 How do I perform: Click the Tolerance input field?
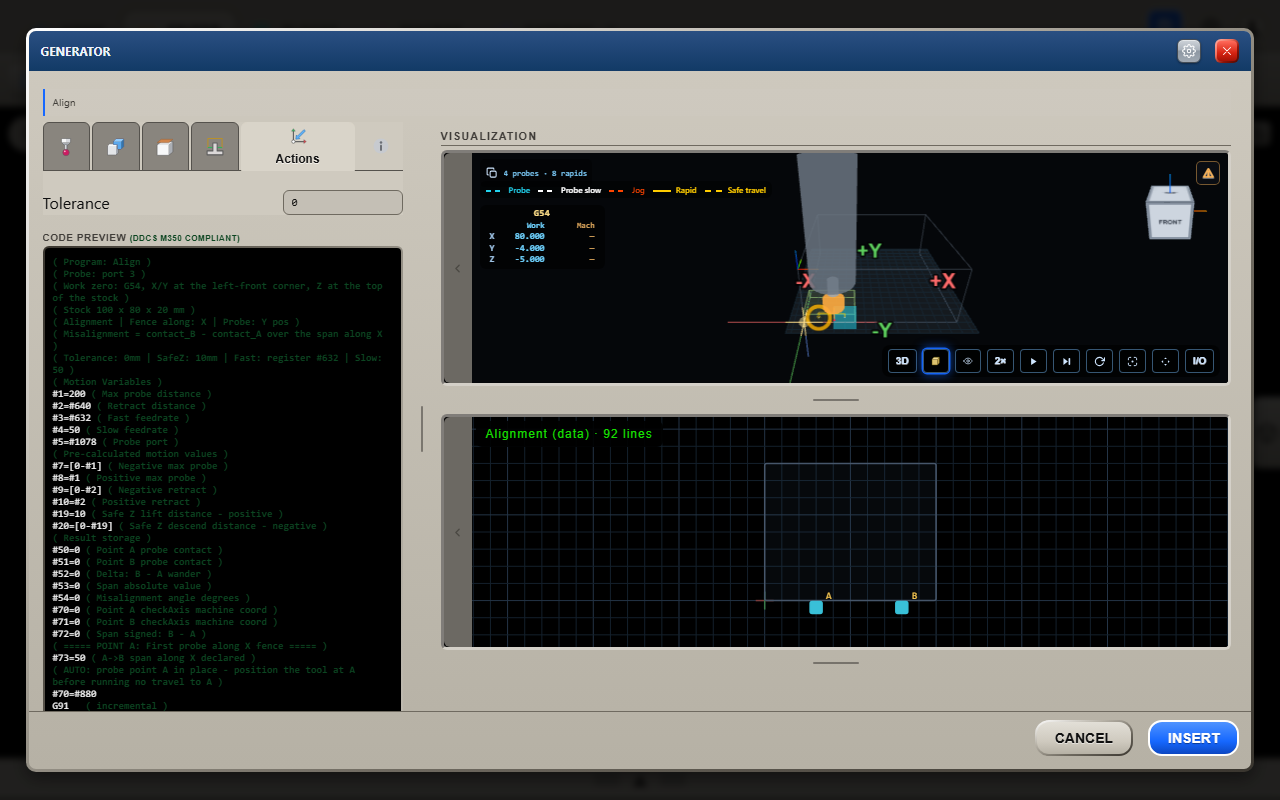click(343, 203)
